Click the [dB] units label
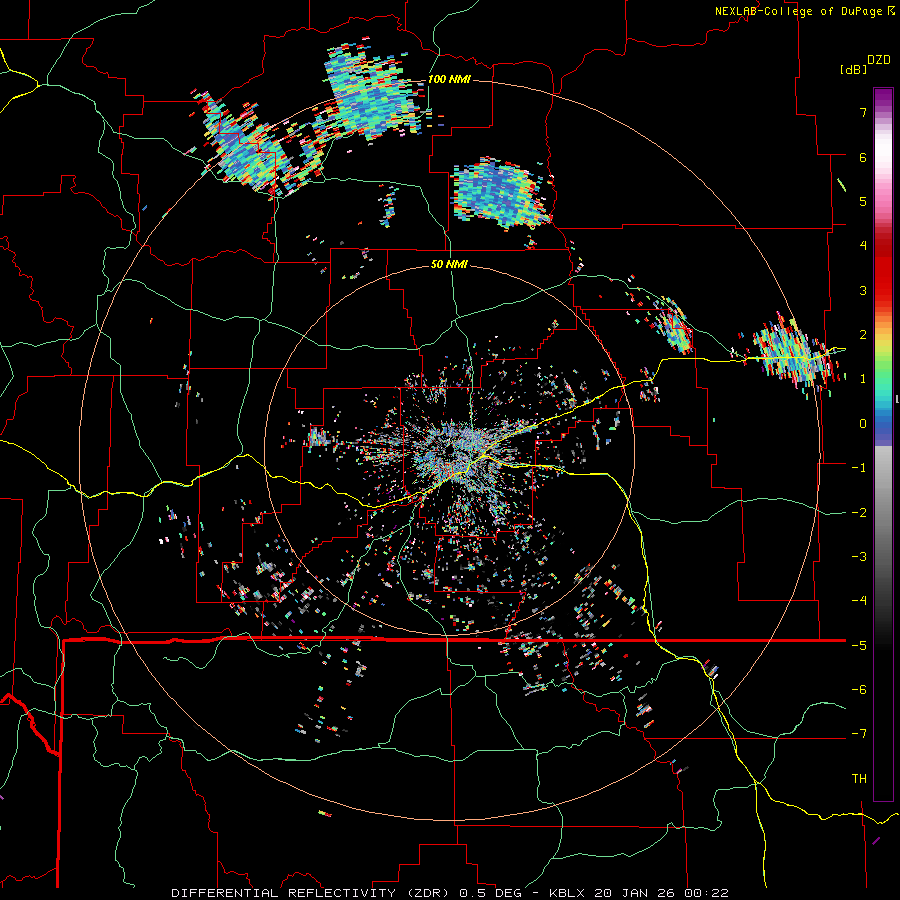The width and height of the screenshot is (900, 900). 853,69
